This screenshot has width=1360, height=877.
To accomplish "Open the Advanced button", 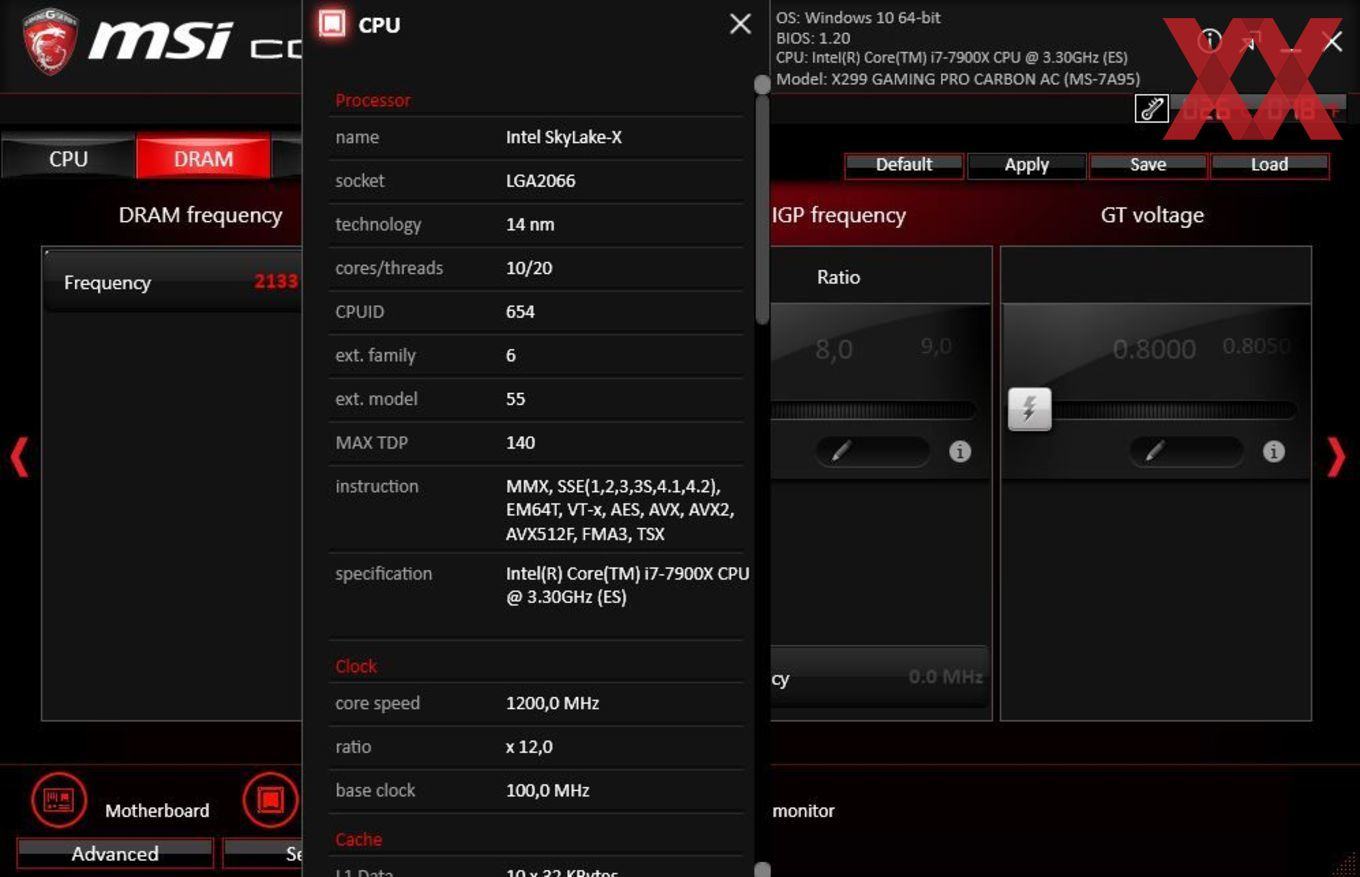I will pos(115,853).
